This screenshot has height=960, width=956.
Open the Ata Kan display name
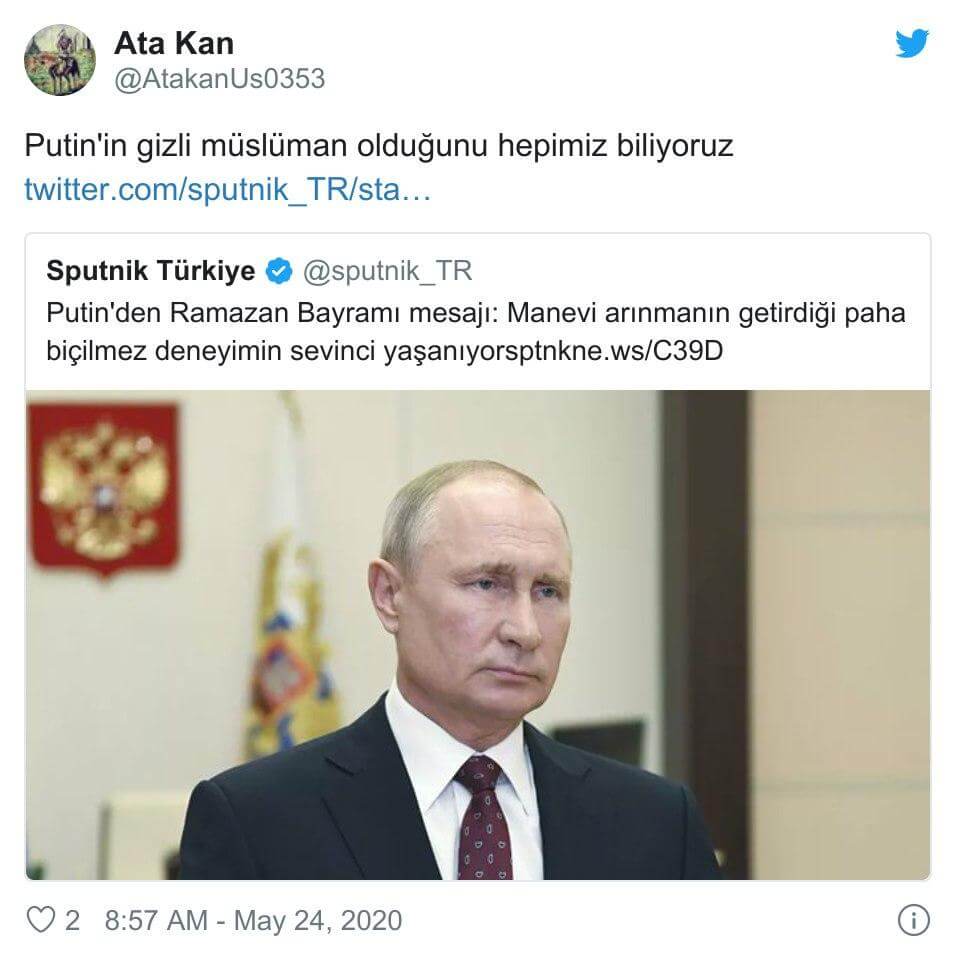pos(174,43)
